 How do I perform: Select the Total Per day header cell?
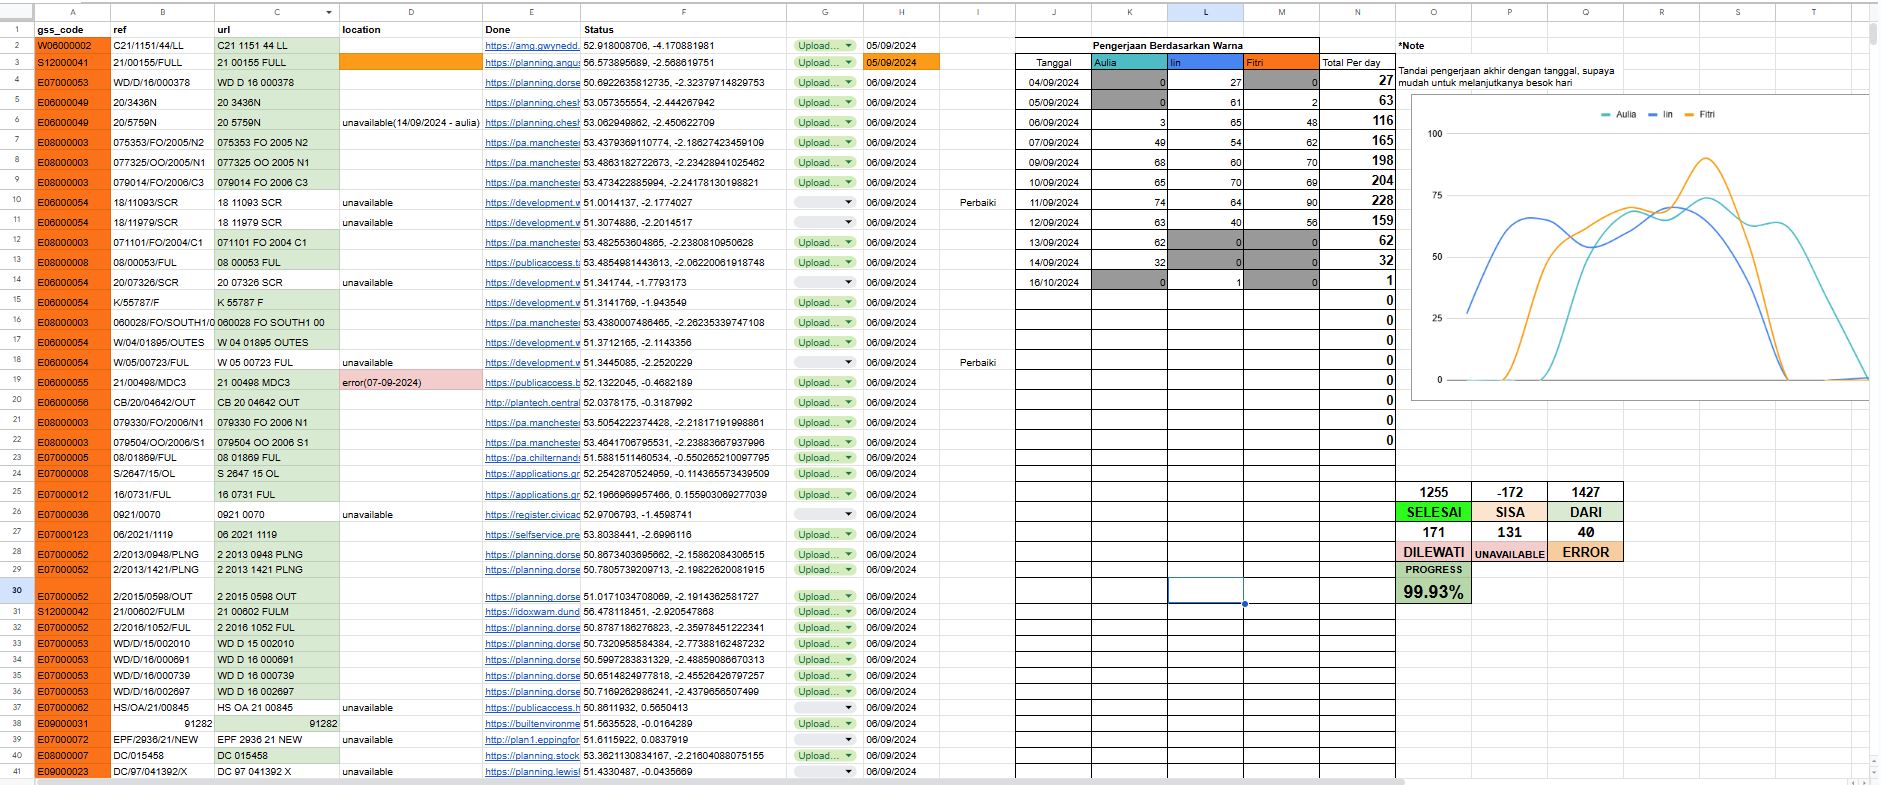pos(1356,62)
